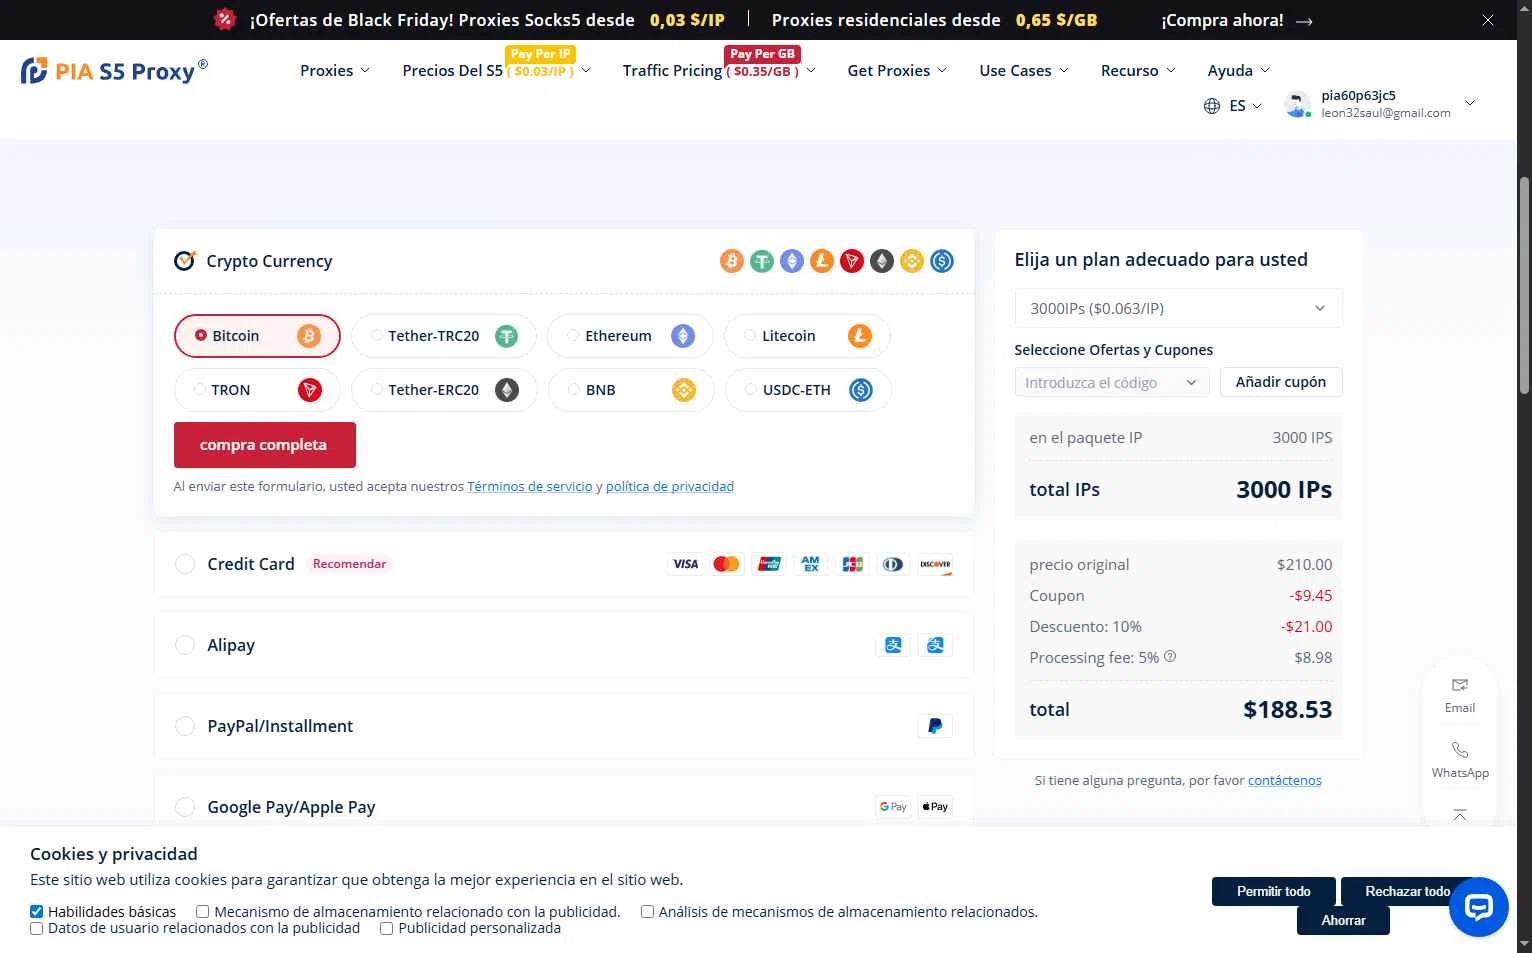Image resolution: width=1532 pixels, height=953 pixels.
Task: Click the Bitcoin icon in the header row
Action: (x=732, y=261)
